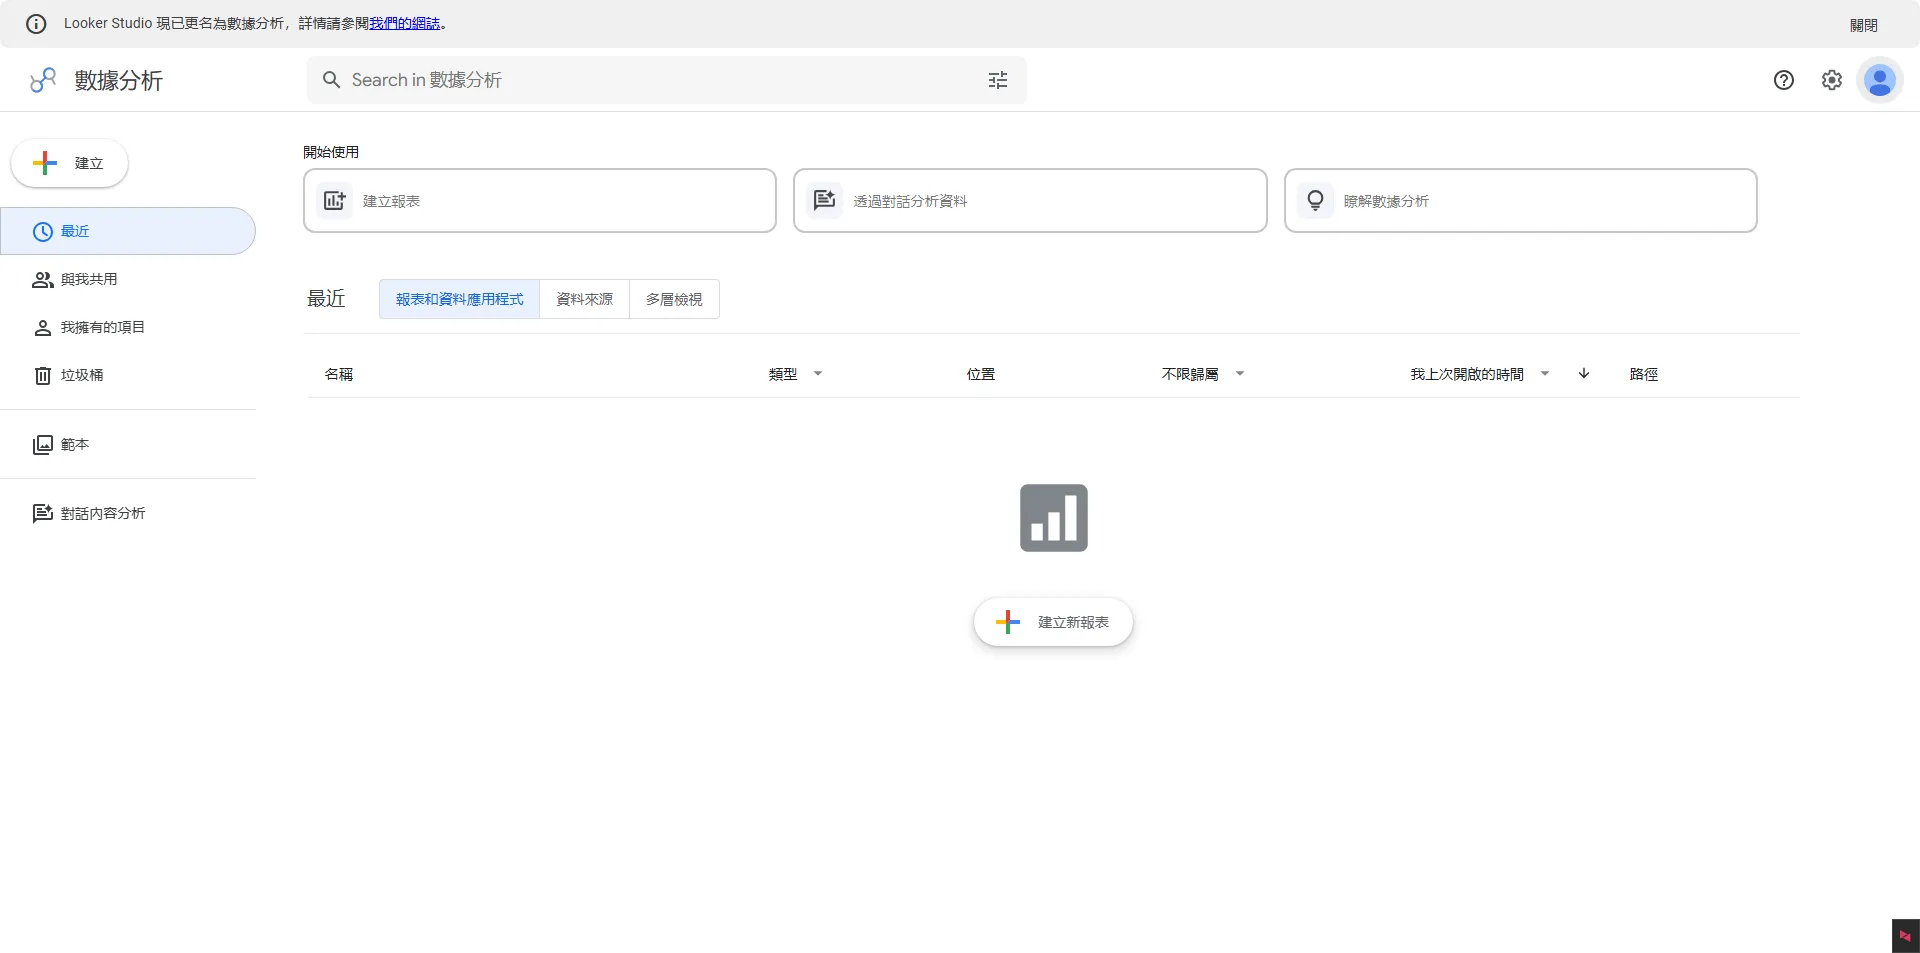This screenshot has height=953, width=1920.
Task: Open 垃圾桶 in the sidebar
Action: click(128, 376)
